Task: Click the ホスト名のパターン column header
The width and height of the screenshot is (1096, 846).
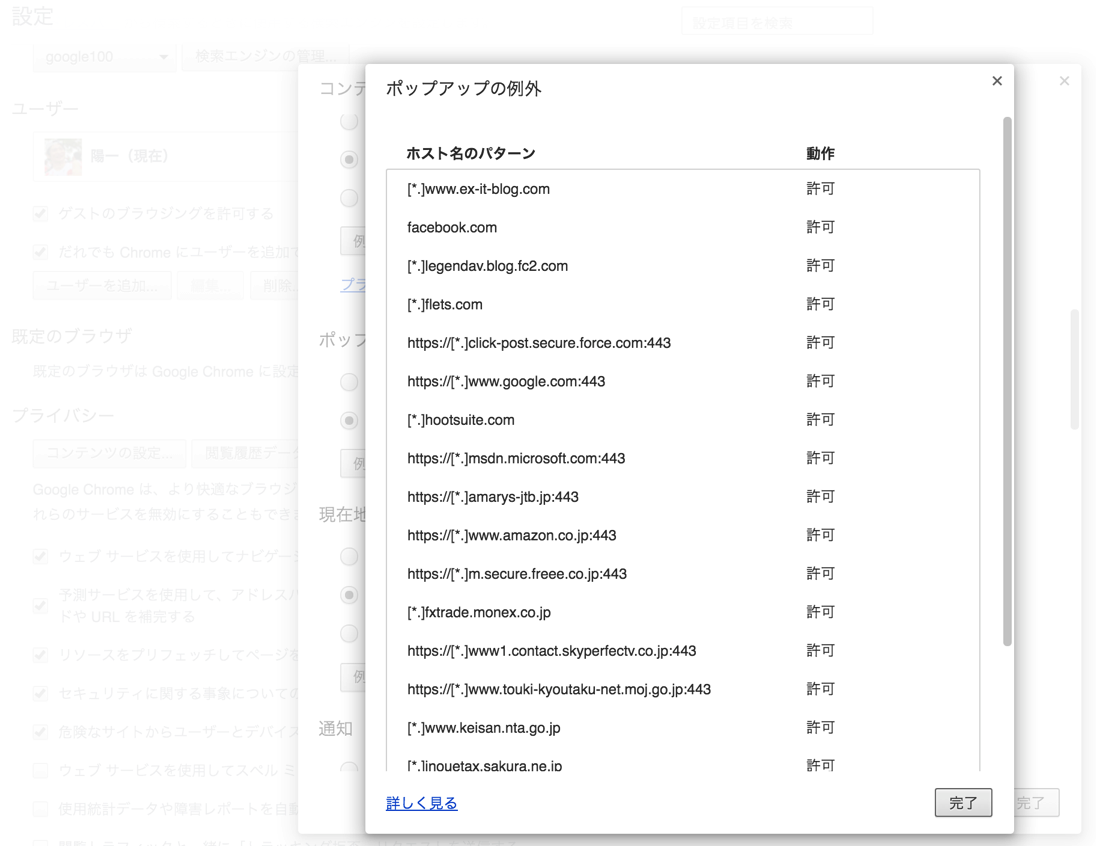Action: pos(470,153)
